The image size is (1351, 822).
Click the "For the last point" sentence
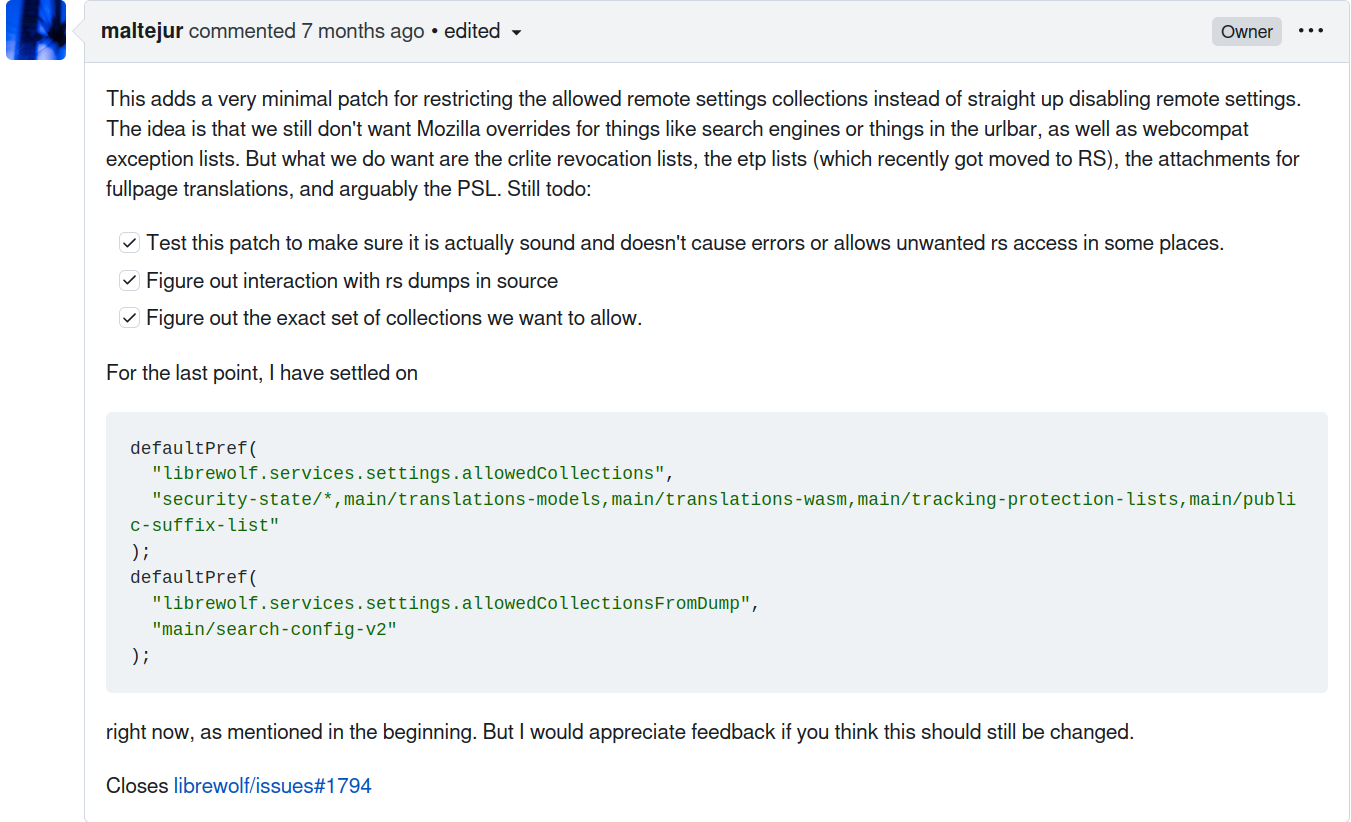(x=262, y=373)
